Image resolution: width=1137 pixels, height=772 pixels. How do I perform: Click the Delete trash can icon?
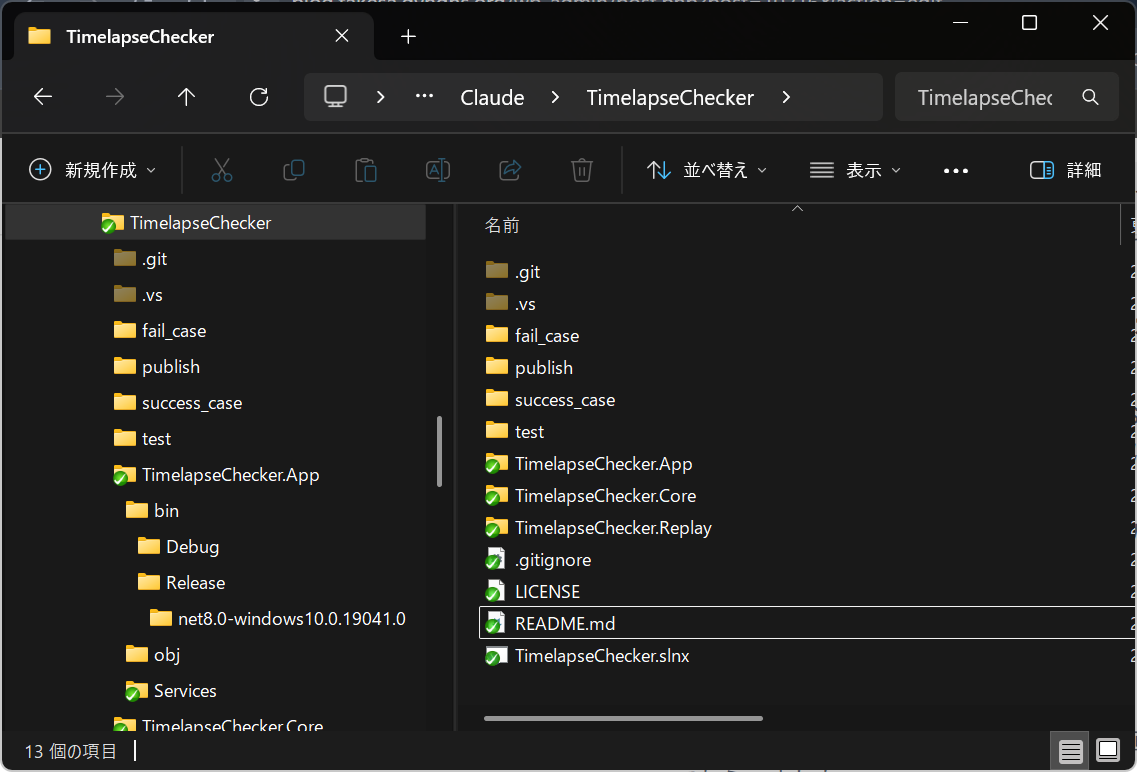coord(582,170)
